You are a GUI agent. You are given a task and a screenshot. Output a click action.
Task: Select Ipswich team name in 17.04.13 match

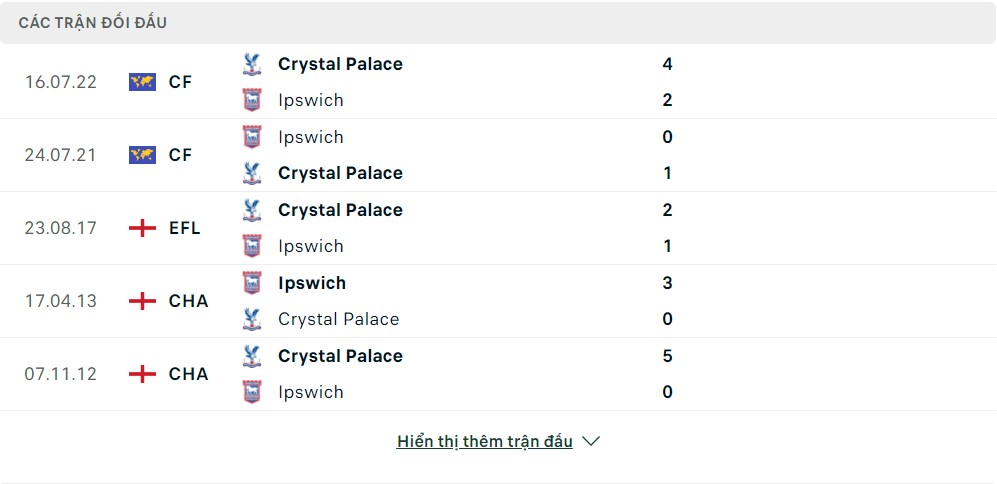312,283
